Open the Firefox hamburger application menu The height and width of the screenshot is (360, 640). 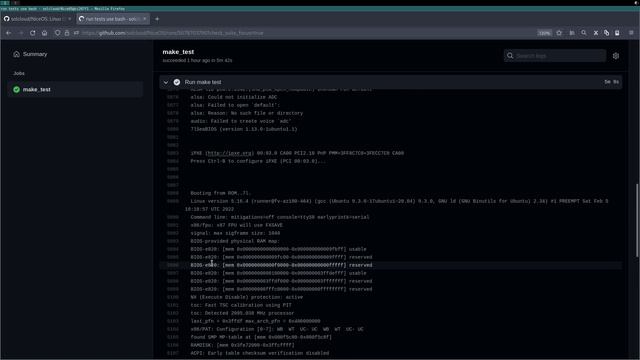click(x=631, y=33)
